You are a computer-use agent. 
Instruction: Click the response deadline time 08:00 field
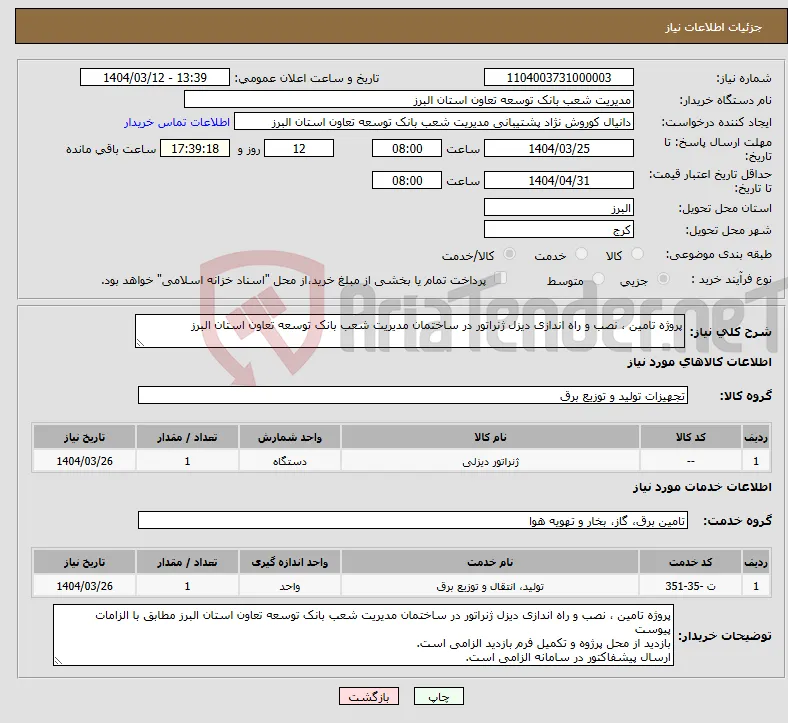pos(407,148)
